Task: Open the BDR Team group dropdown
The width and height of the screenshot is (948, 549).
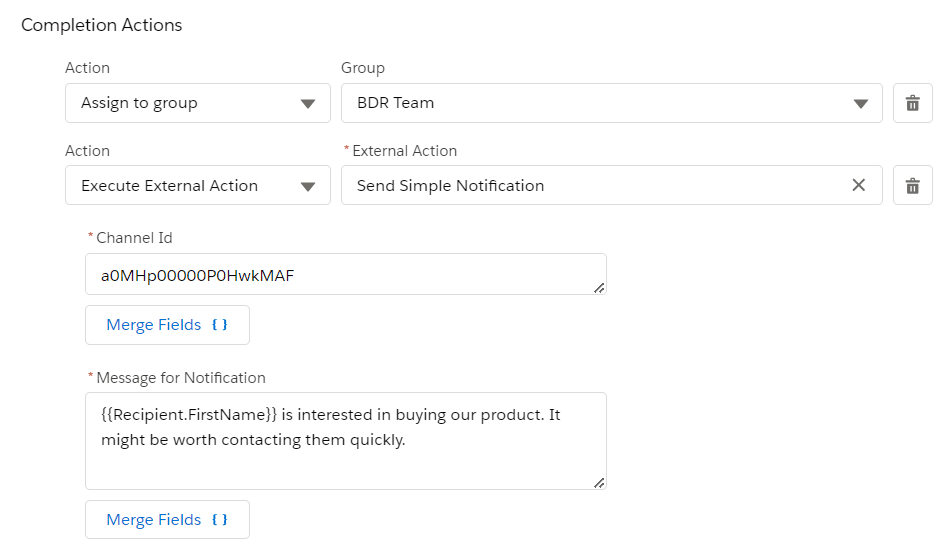Action: pos(612,103)
